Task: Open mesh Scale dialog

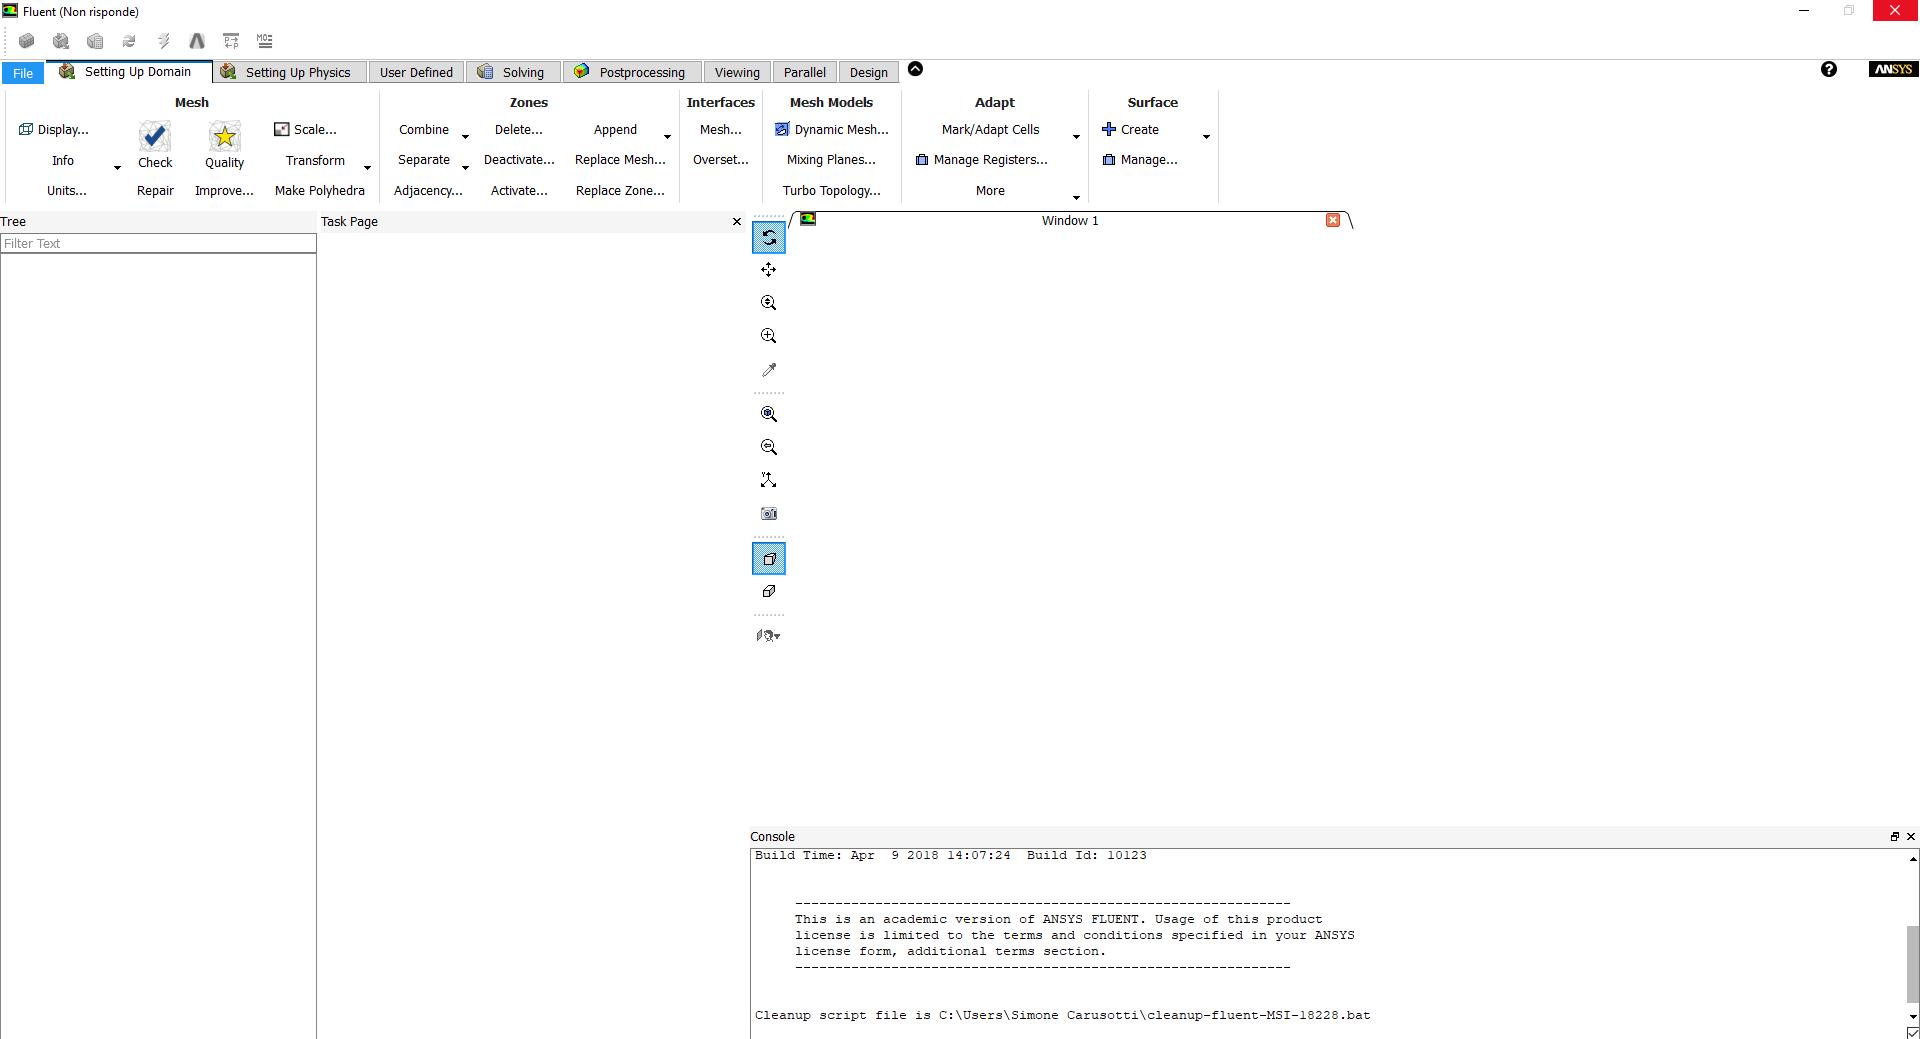Action: pos(305,130)
